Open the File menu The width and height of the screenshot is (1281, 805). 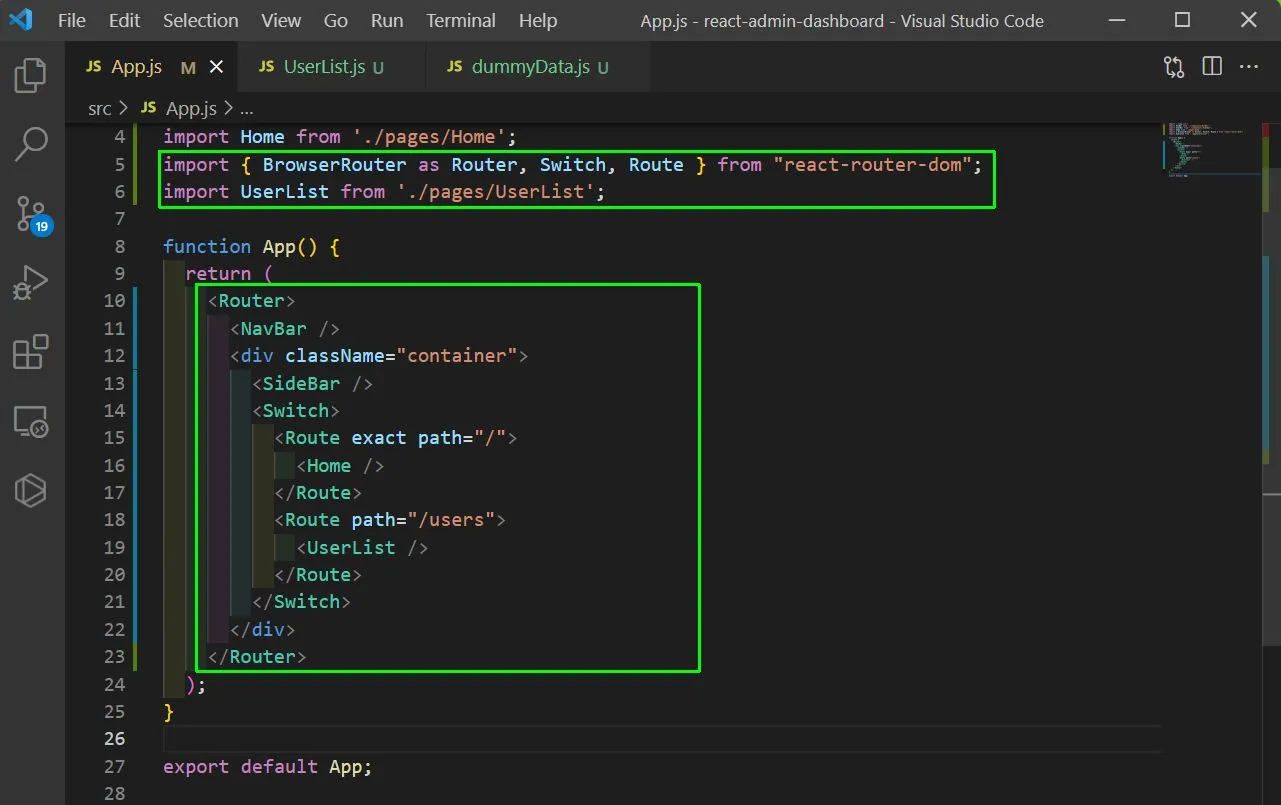(x=72, y=20)
